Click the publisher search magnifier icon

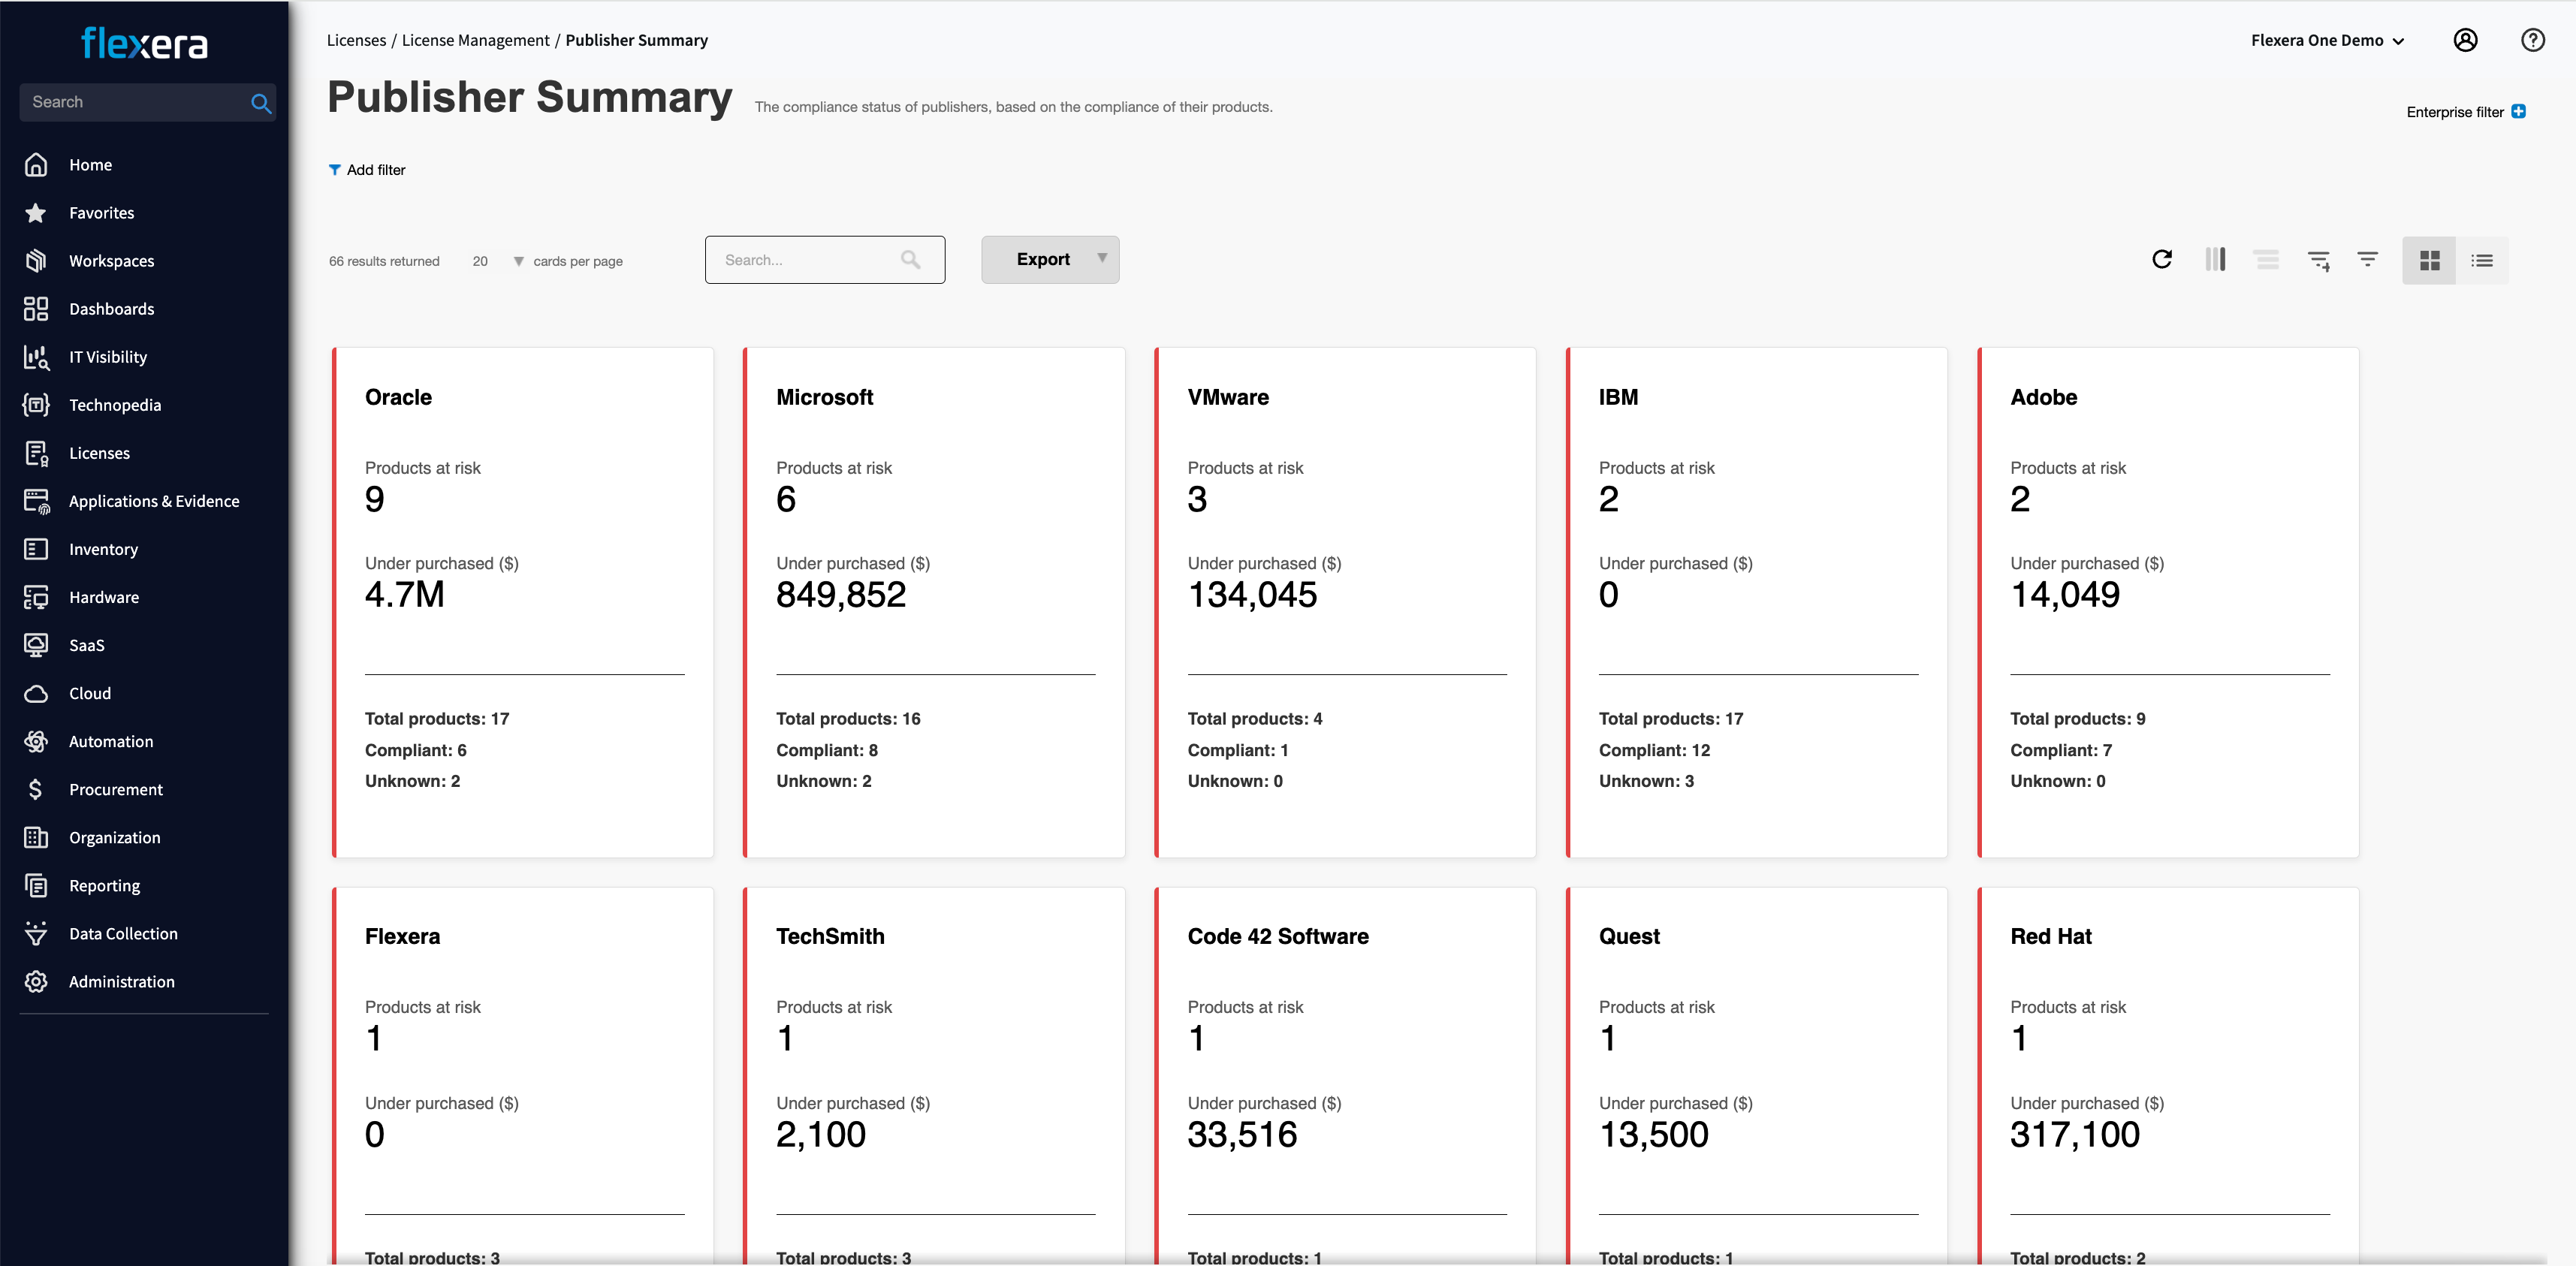coord(910,260)
